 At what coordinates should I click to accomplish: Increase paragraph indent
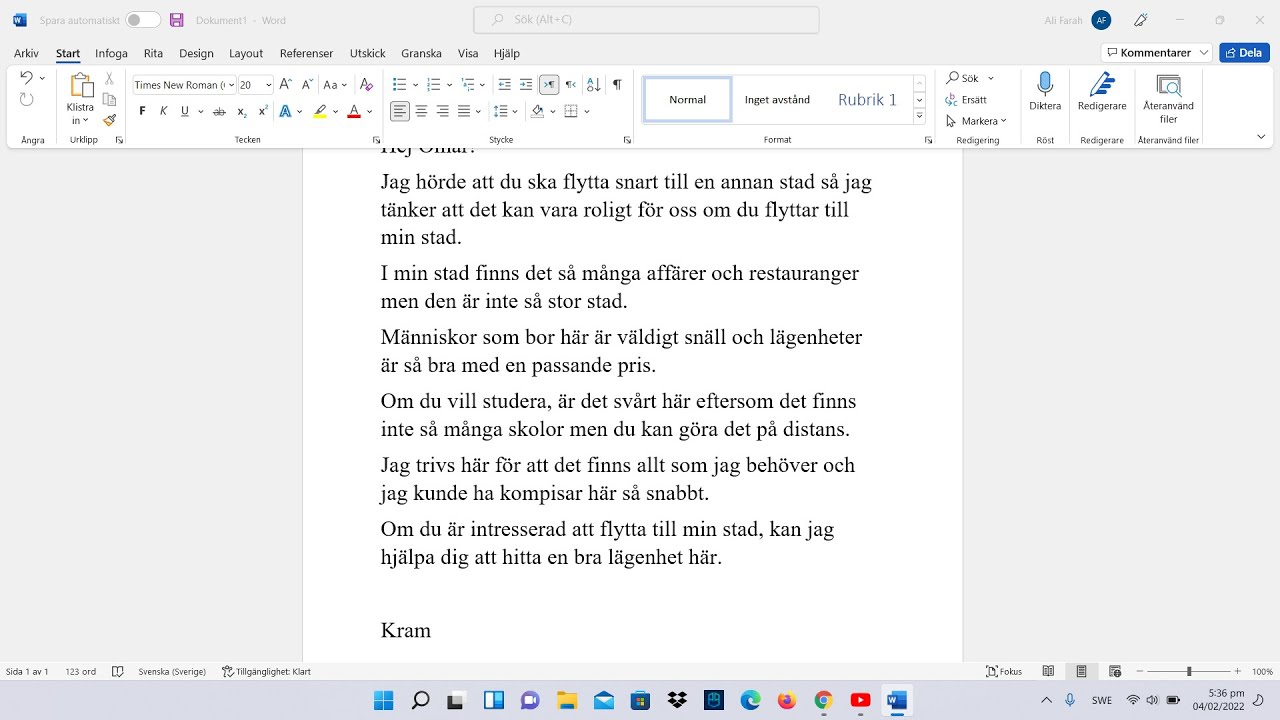tap(526, 85)
